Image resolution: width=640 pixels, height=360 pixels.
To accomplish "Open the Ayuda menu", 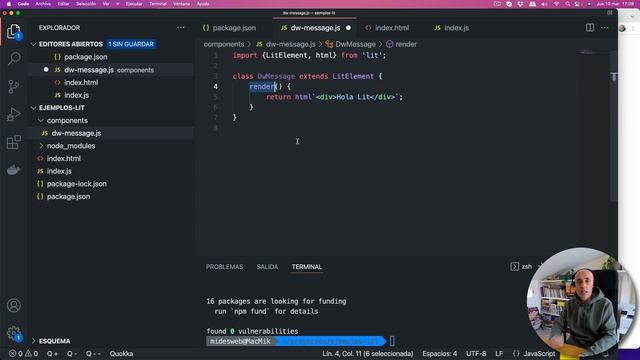I will 203,4.
